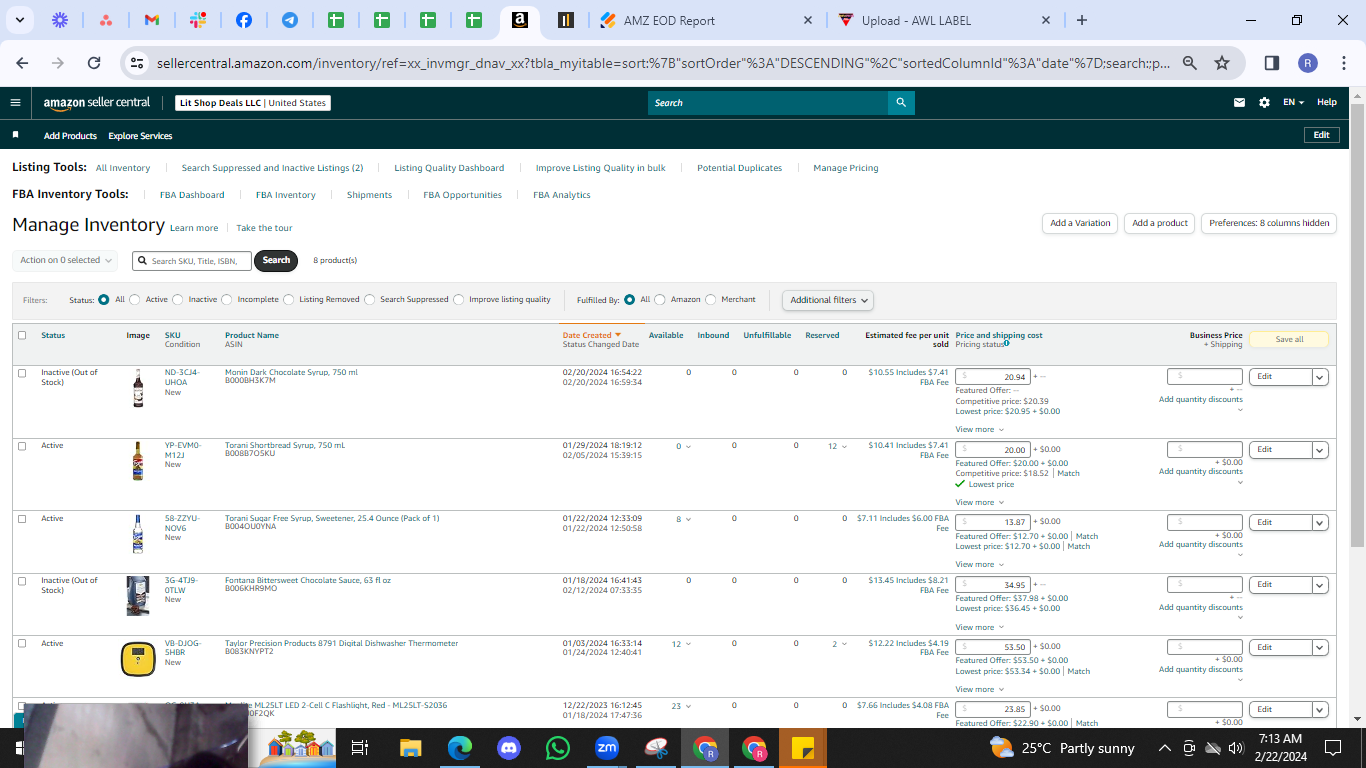This screenshot has width=1366, height=768.
Task: Focus the Search SKU, Title, ISBN field
Action: click(192, 260)
